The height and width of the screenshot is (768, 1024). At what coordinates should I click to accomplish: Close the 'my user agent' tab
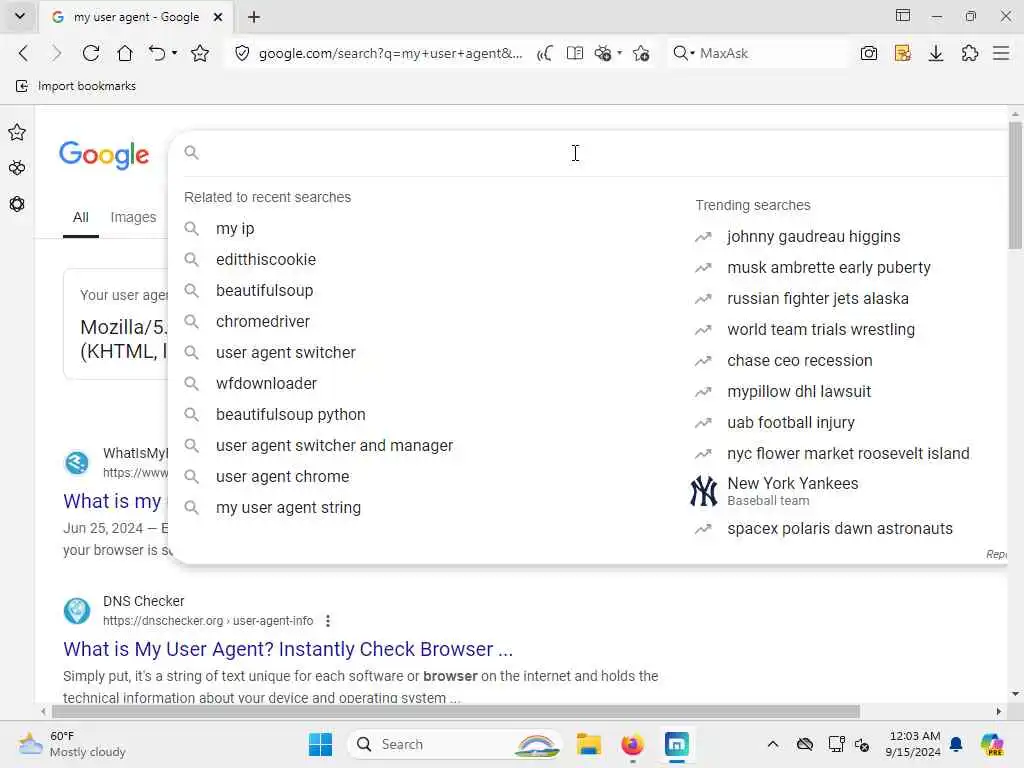point(218,17)
